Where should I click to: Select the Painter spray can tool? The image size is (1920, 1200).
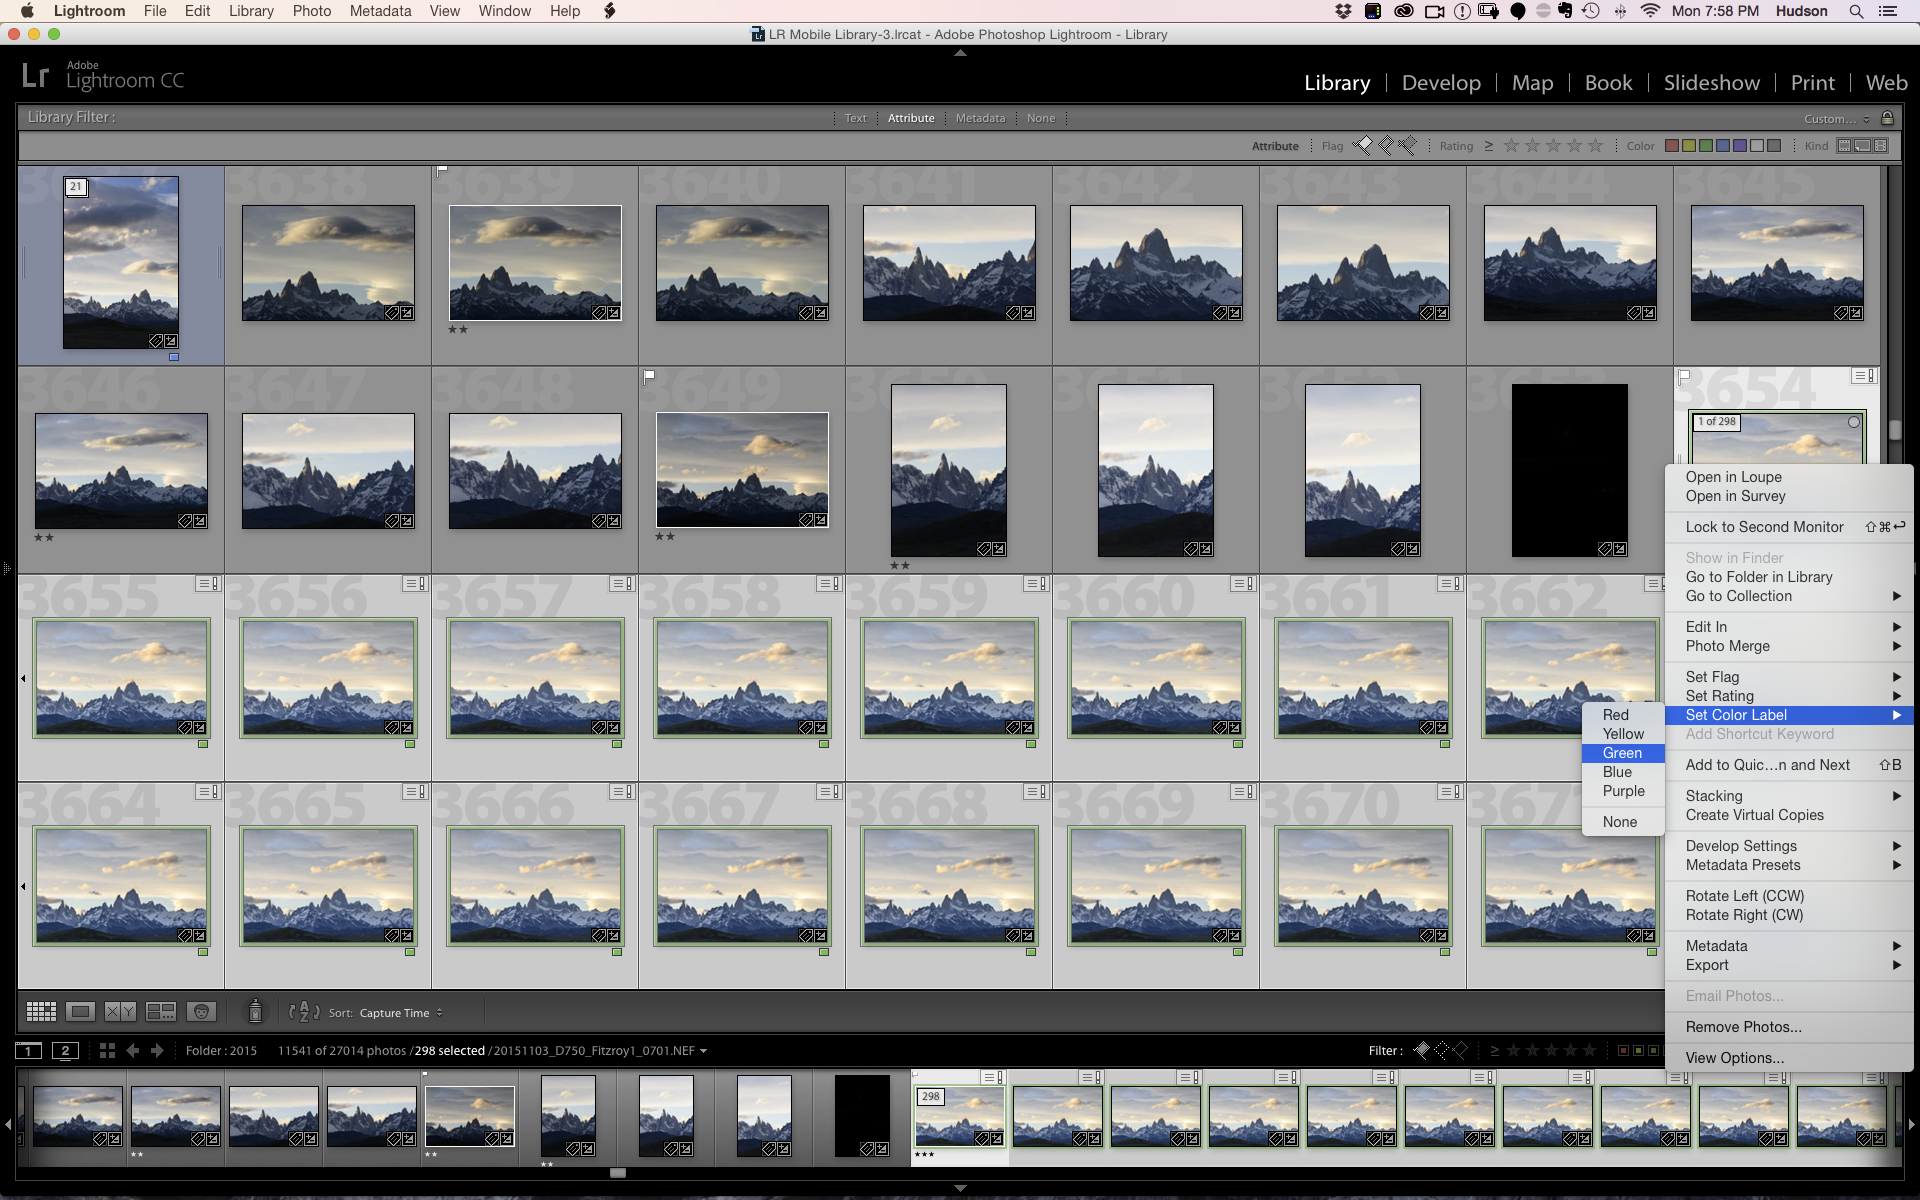coord(255,1012)
